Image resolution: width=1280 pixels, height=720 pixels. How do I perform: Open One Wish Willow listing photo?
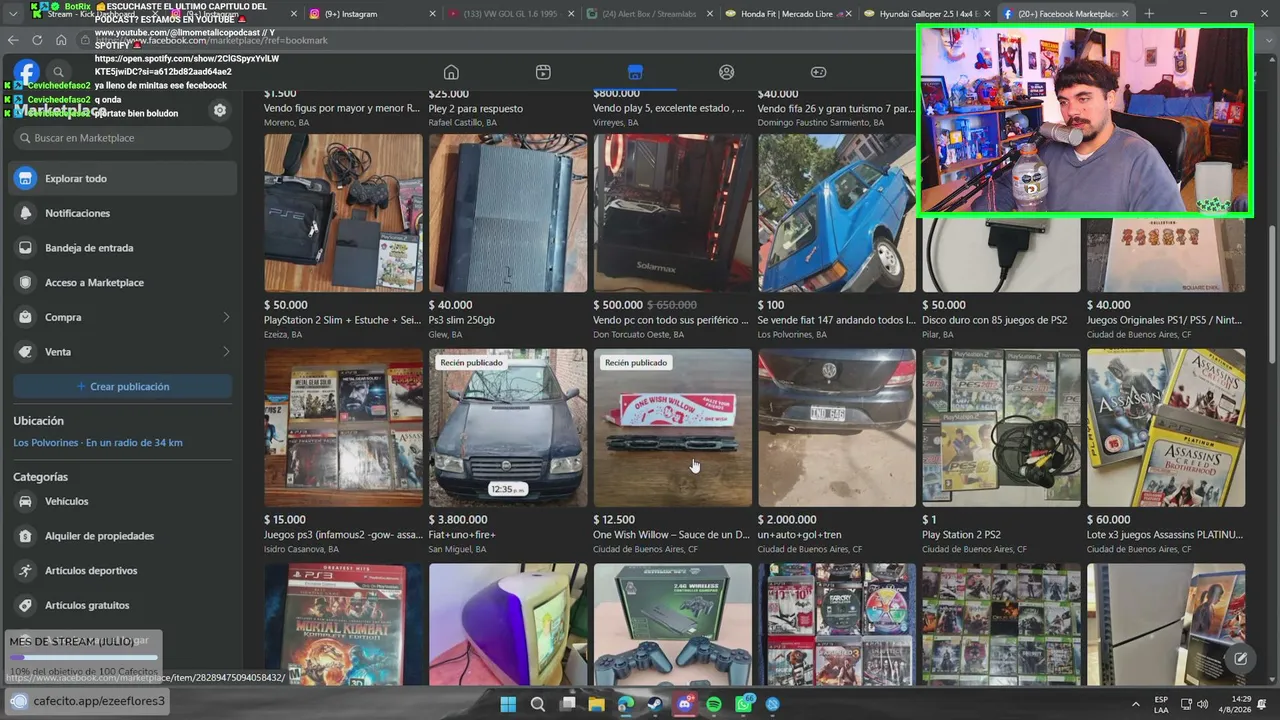pyautogui.click(x=672, y=428)
